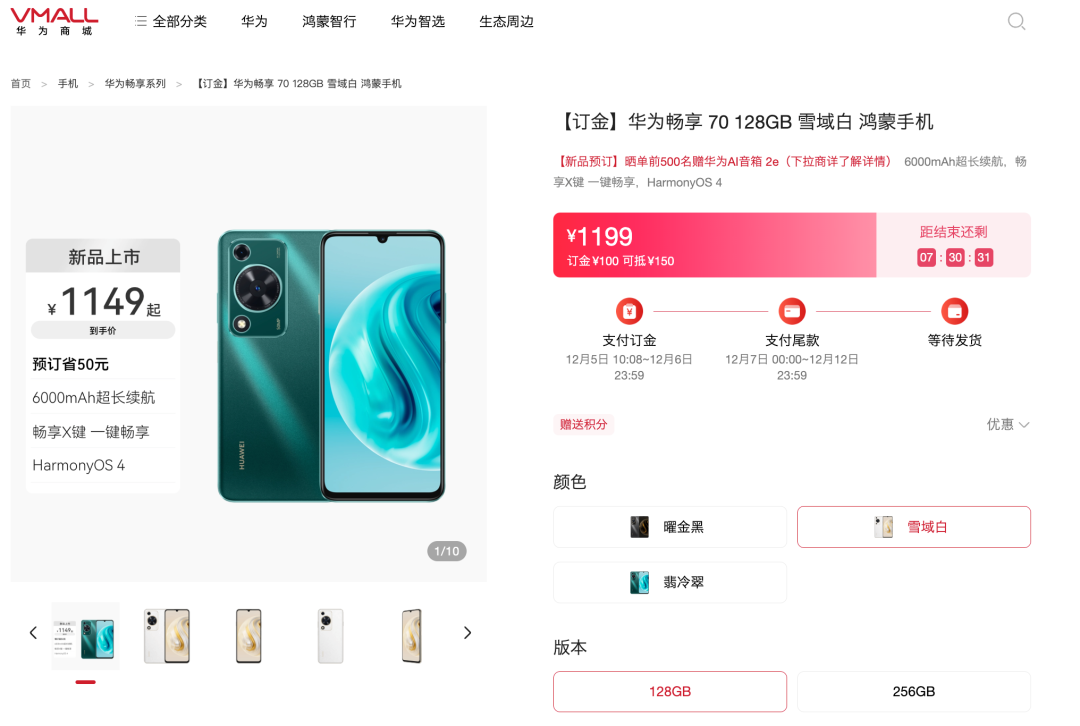The image size is (1080, 726).
Task: Show next thumbnails with right arrow
Action: click(467, 632)
